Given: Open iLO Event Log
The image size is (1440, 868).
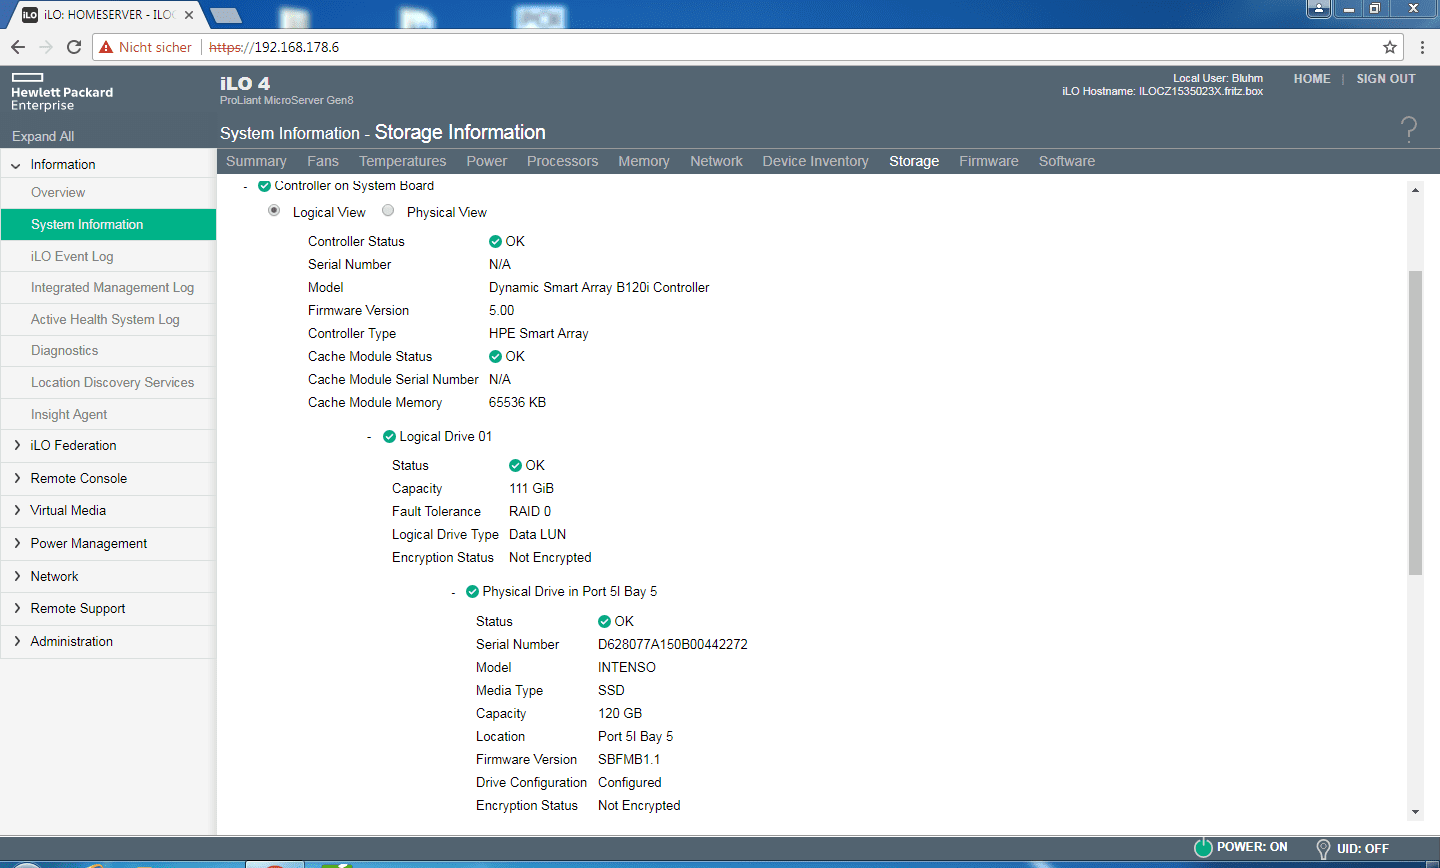Looking at the screenshot, I should click(x=108, y=256).
